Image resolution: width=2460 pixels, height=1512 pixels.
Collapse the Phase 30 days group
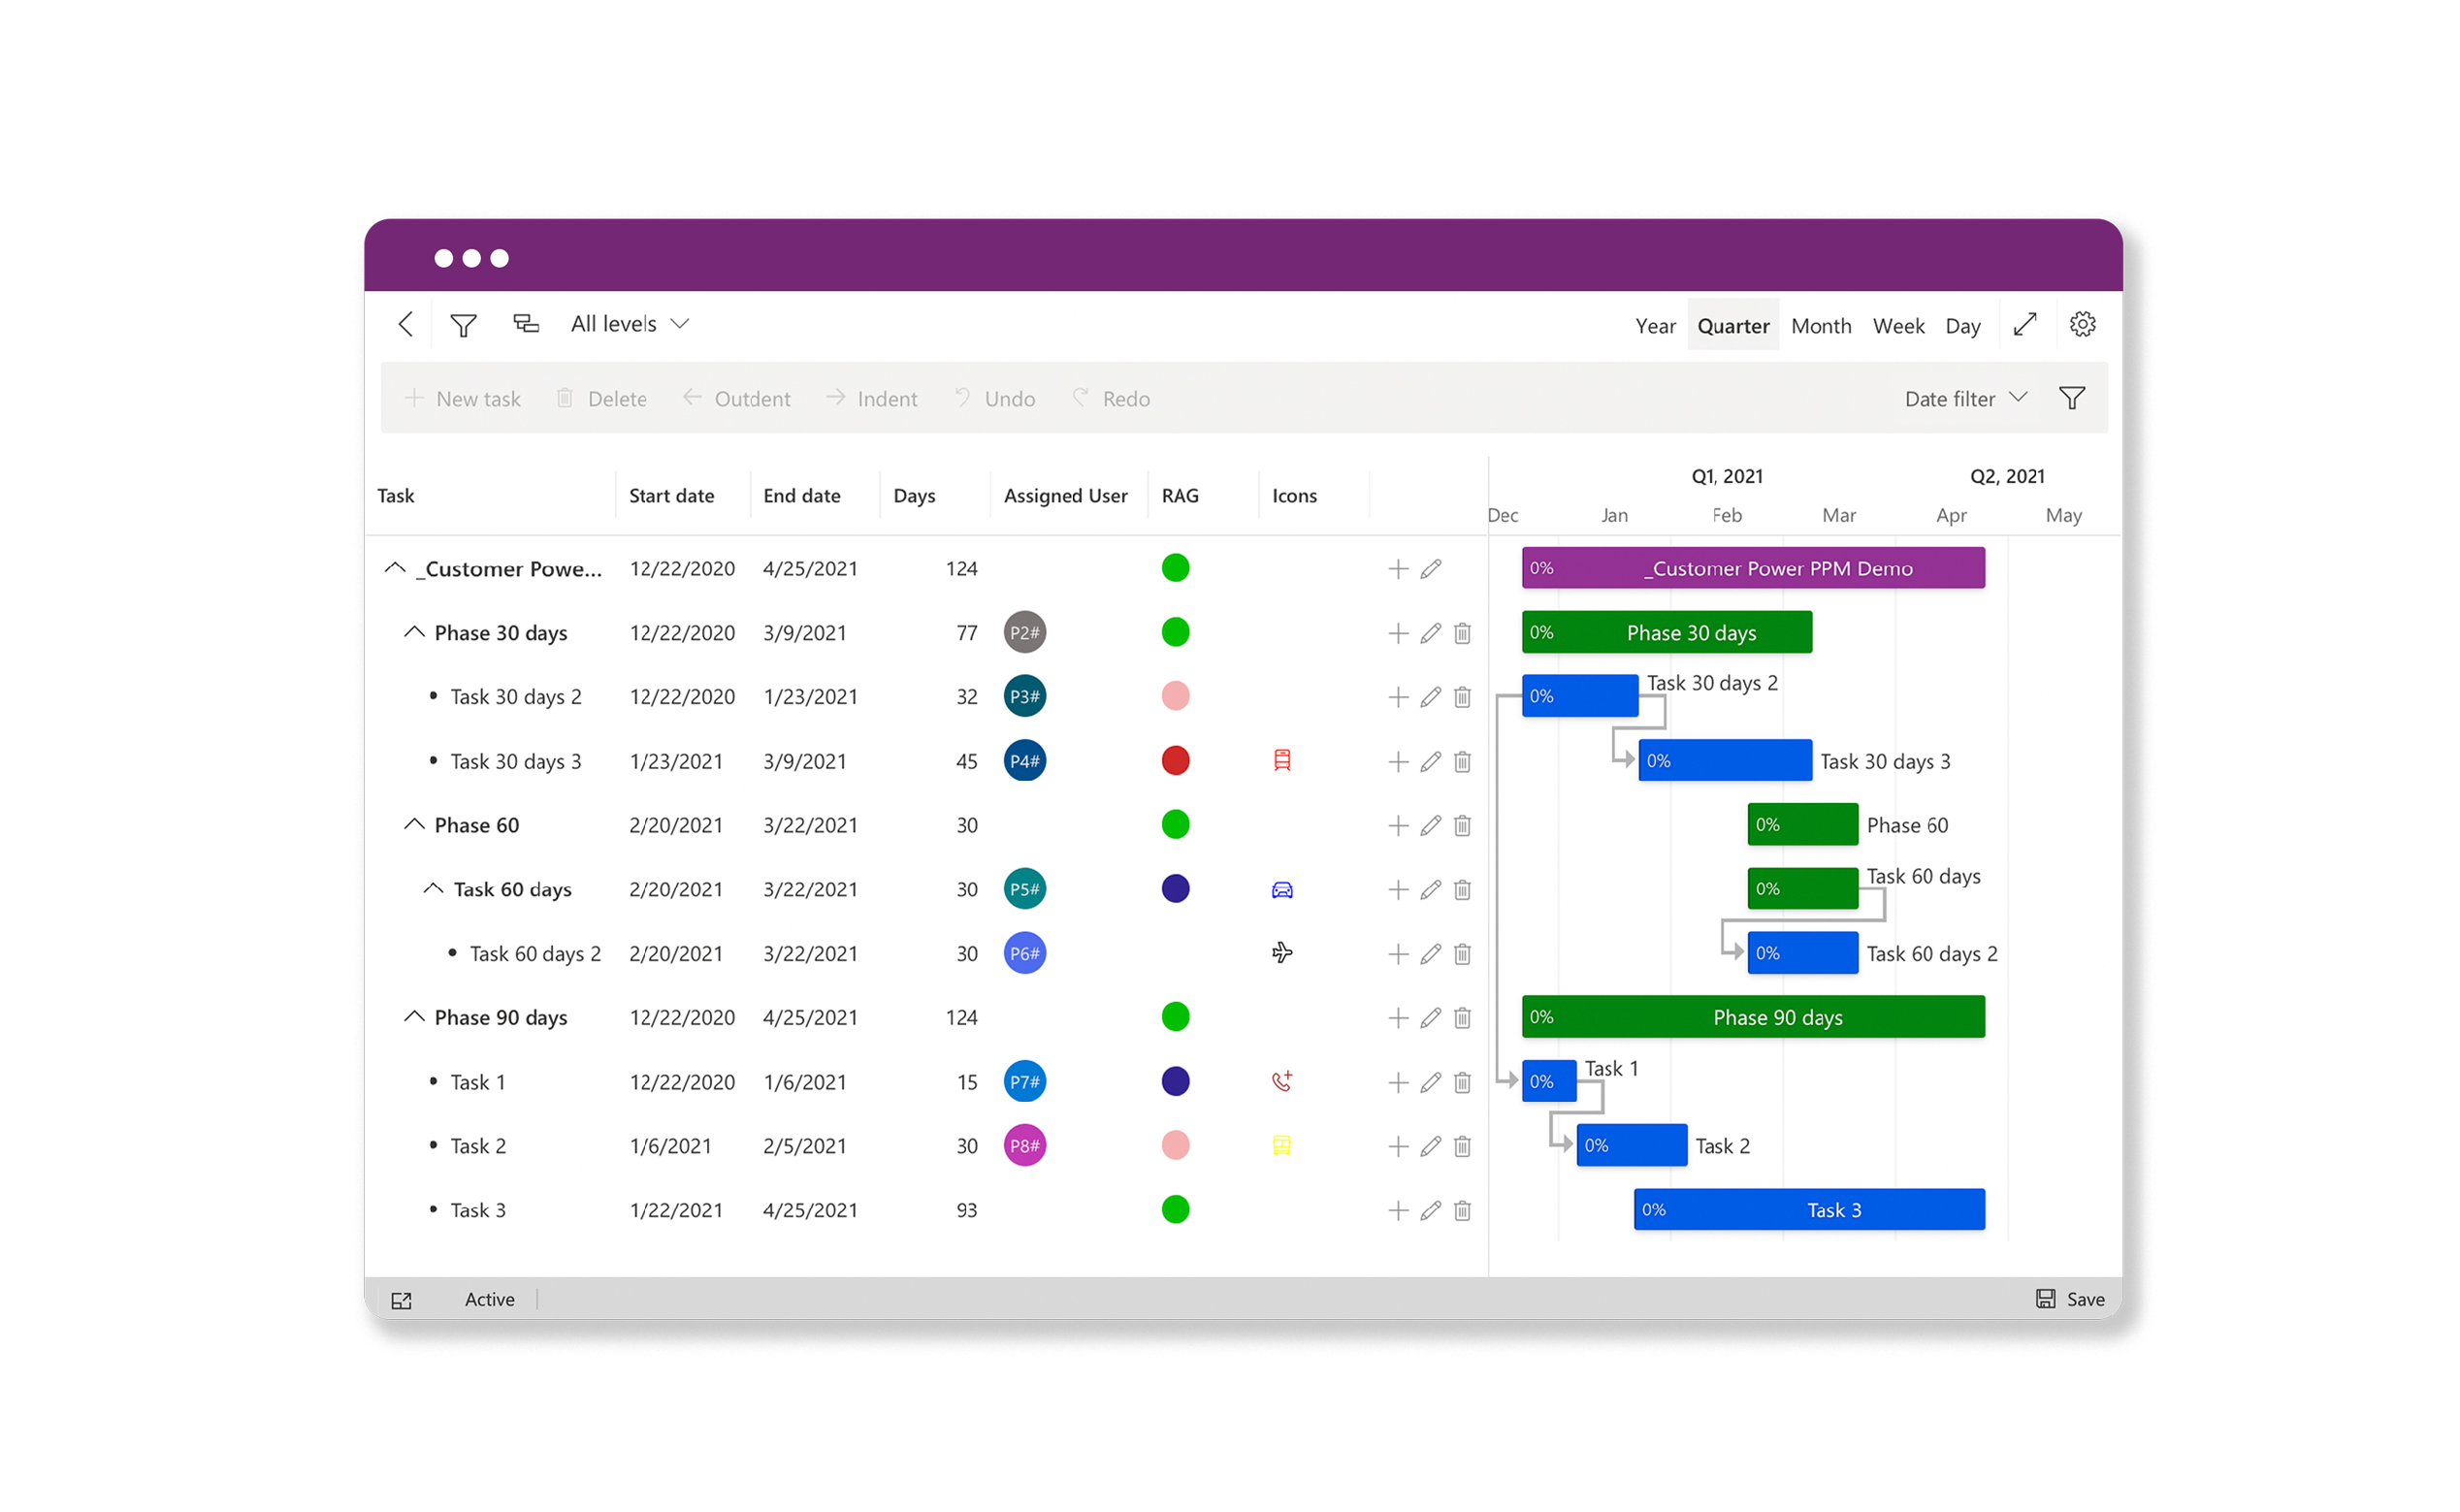(414, 632)
